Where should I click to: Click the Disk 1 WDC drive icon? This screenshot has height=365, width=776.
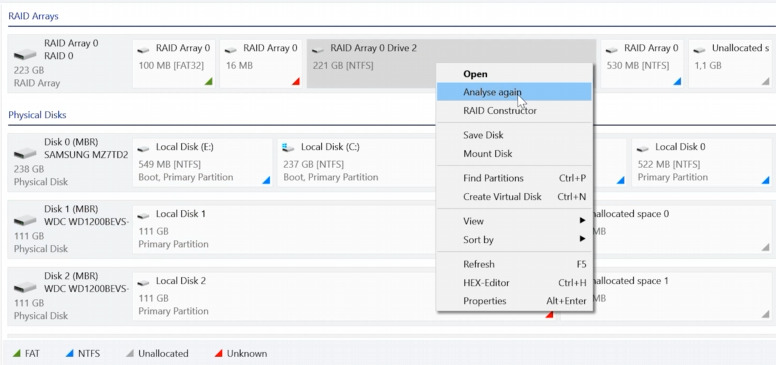point(25,220)
